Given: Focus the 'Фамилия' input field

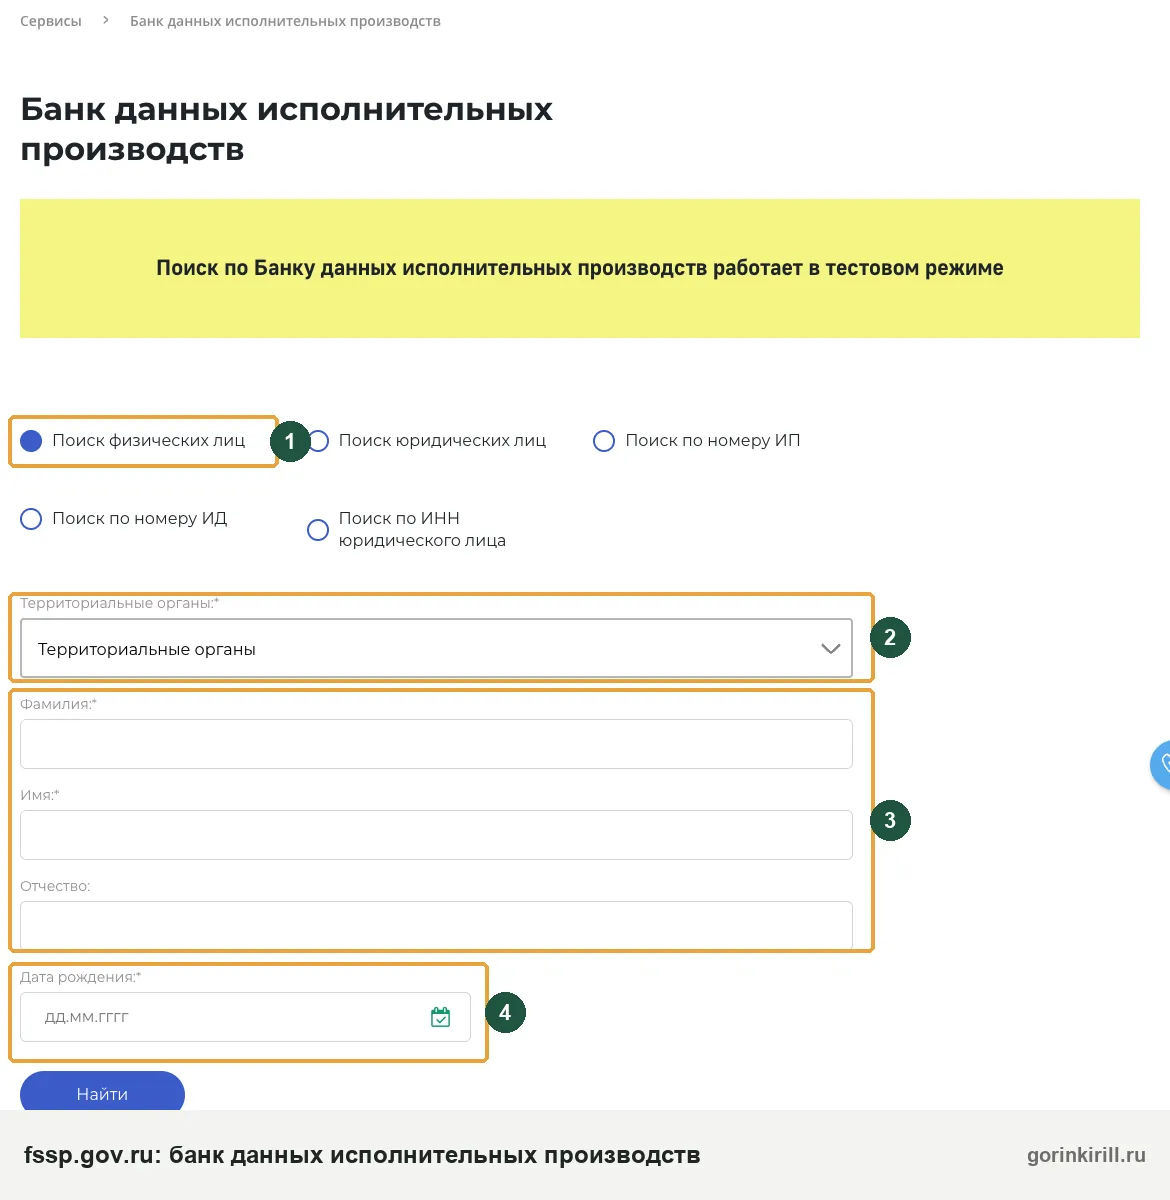Looking at the screenshot, I should coord(436,744).
